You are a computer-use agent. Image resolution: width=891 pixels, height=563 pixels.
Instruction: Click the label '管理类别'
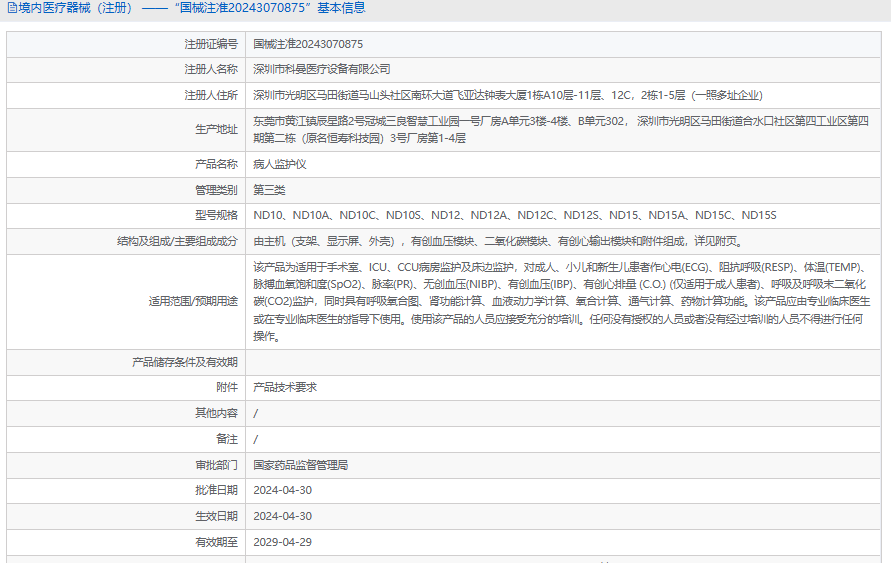(x=216, y=190)
